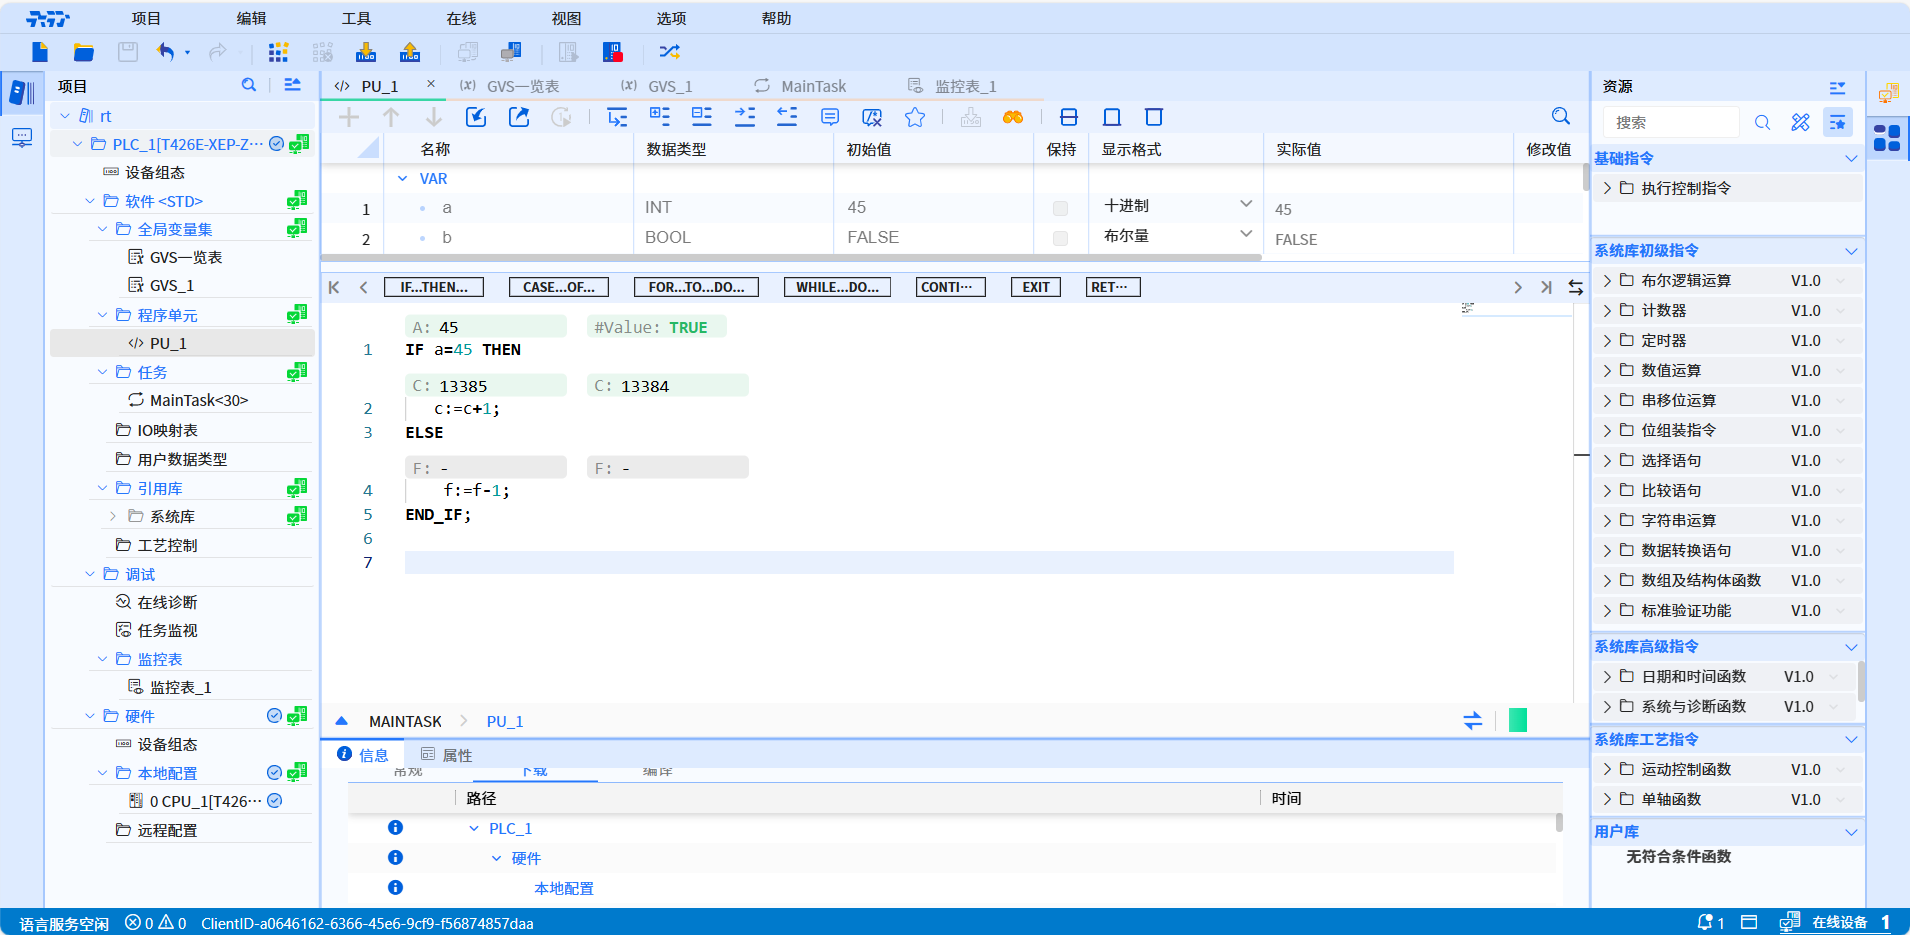
Task: Click the comment bubble icon in variable toolbar
Action: [829, 118]
